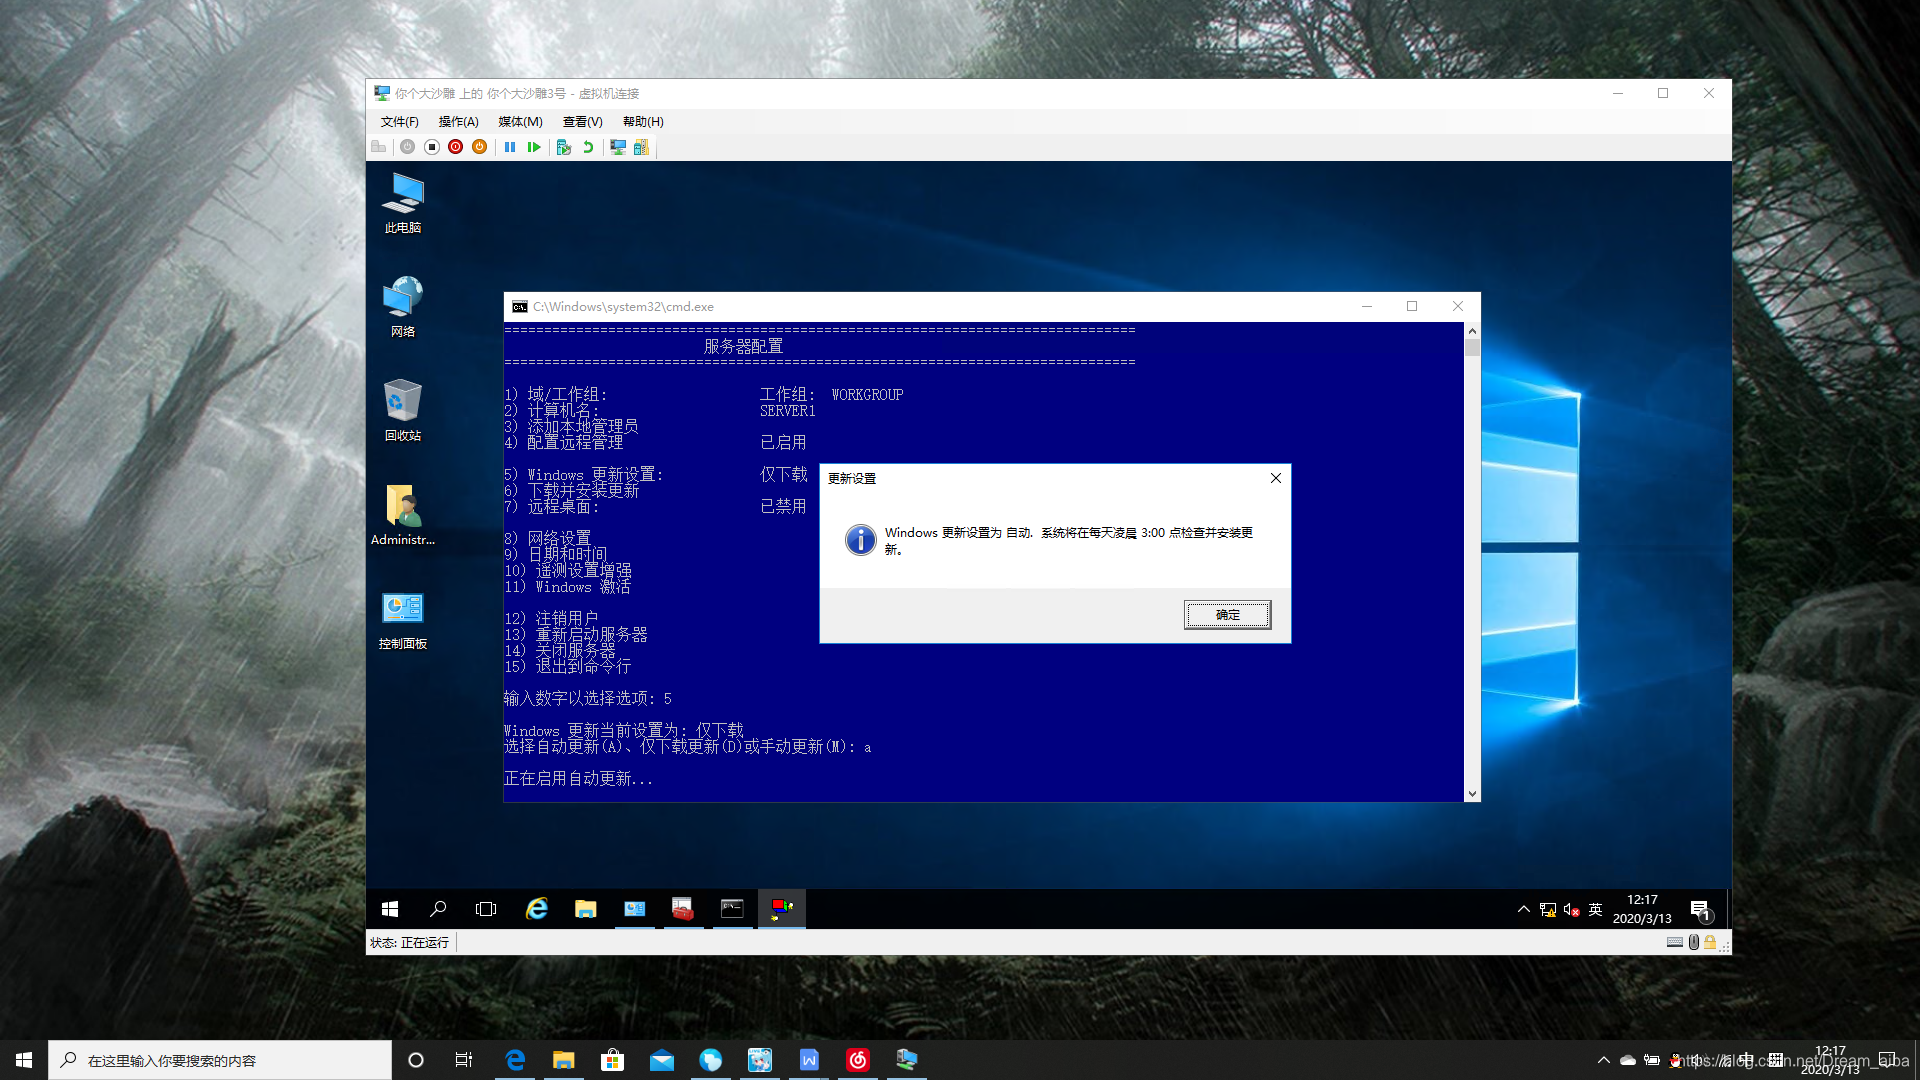Click the checkpoint icon in toolbar
This screenshot has height=1080, width=1920.
click(x=564, y=147)
